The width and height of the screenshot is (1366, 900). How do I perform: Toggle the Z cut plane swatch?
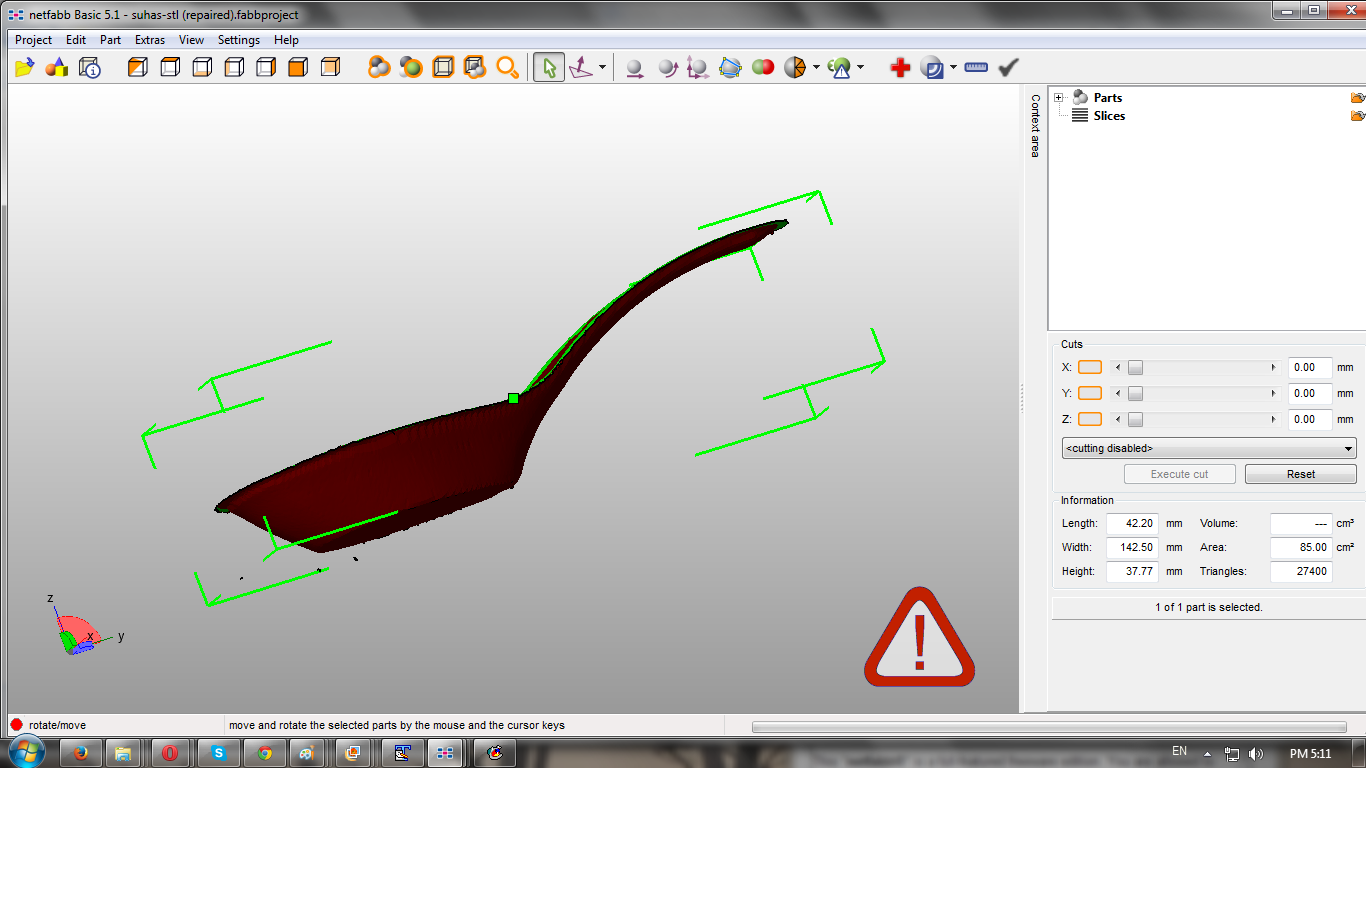click(1090, 419)
